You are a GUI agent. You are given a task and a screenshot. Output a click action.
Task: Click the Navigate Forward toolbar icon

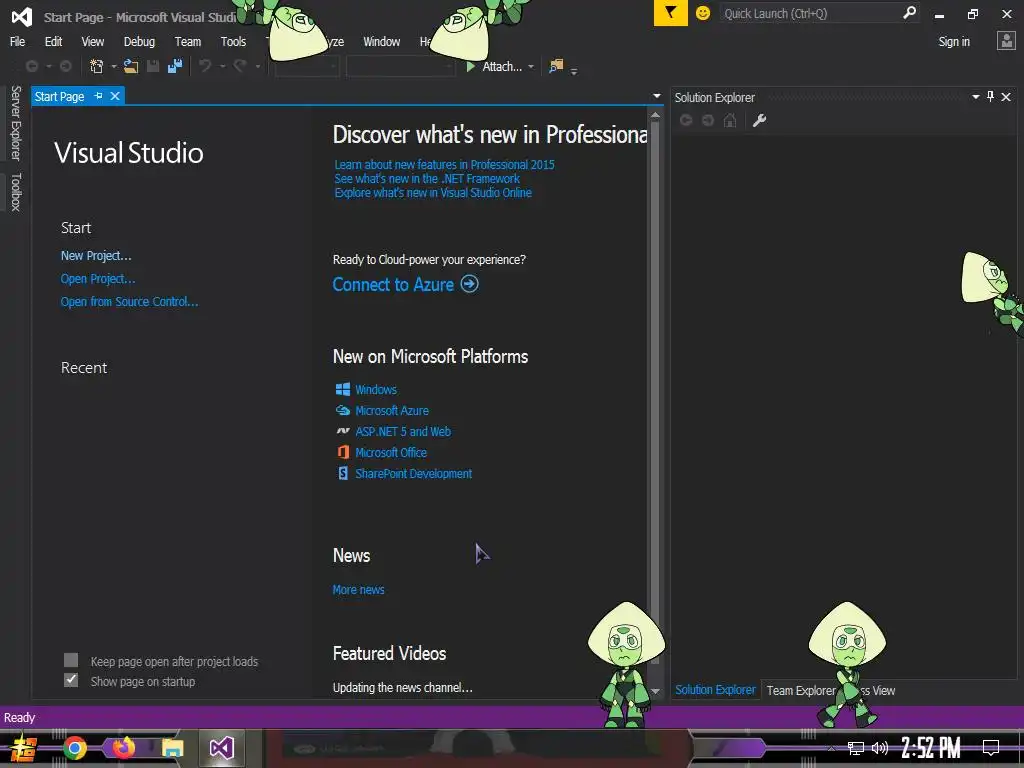pyautogui.click(x=65, y=66)
